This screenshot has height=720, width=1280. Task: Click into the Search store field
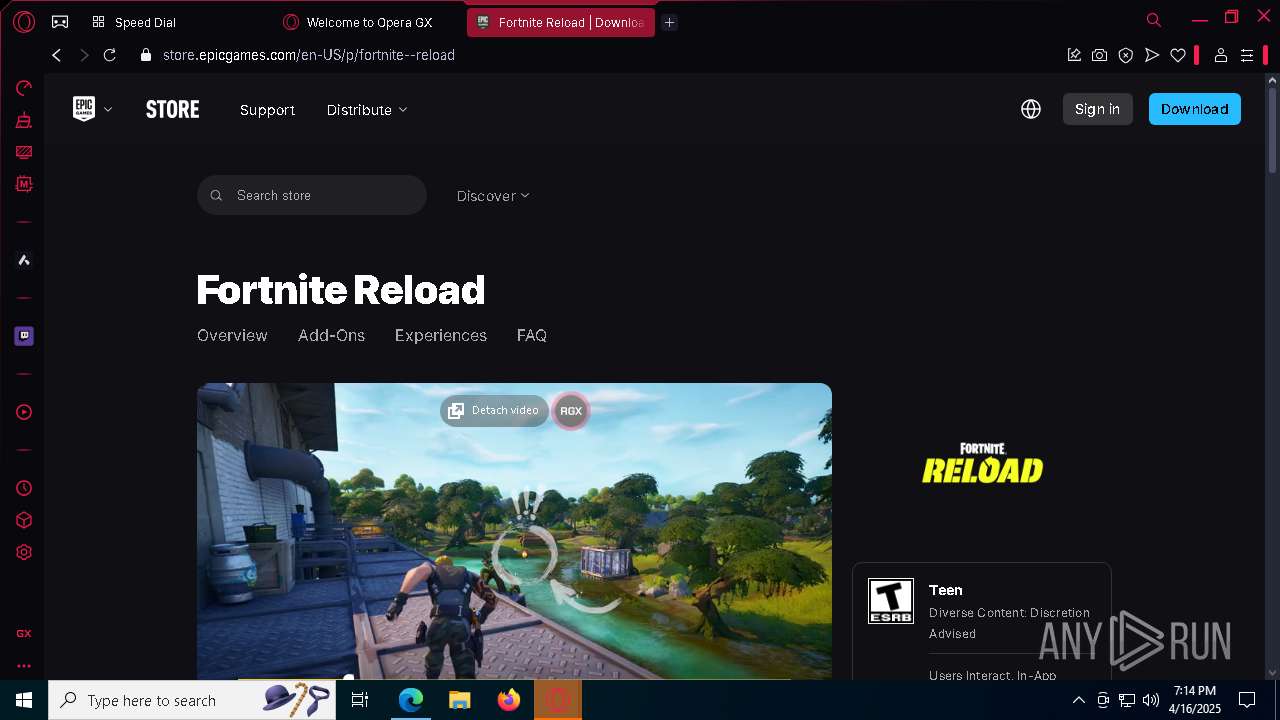pos(312,195)
